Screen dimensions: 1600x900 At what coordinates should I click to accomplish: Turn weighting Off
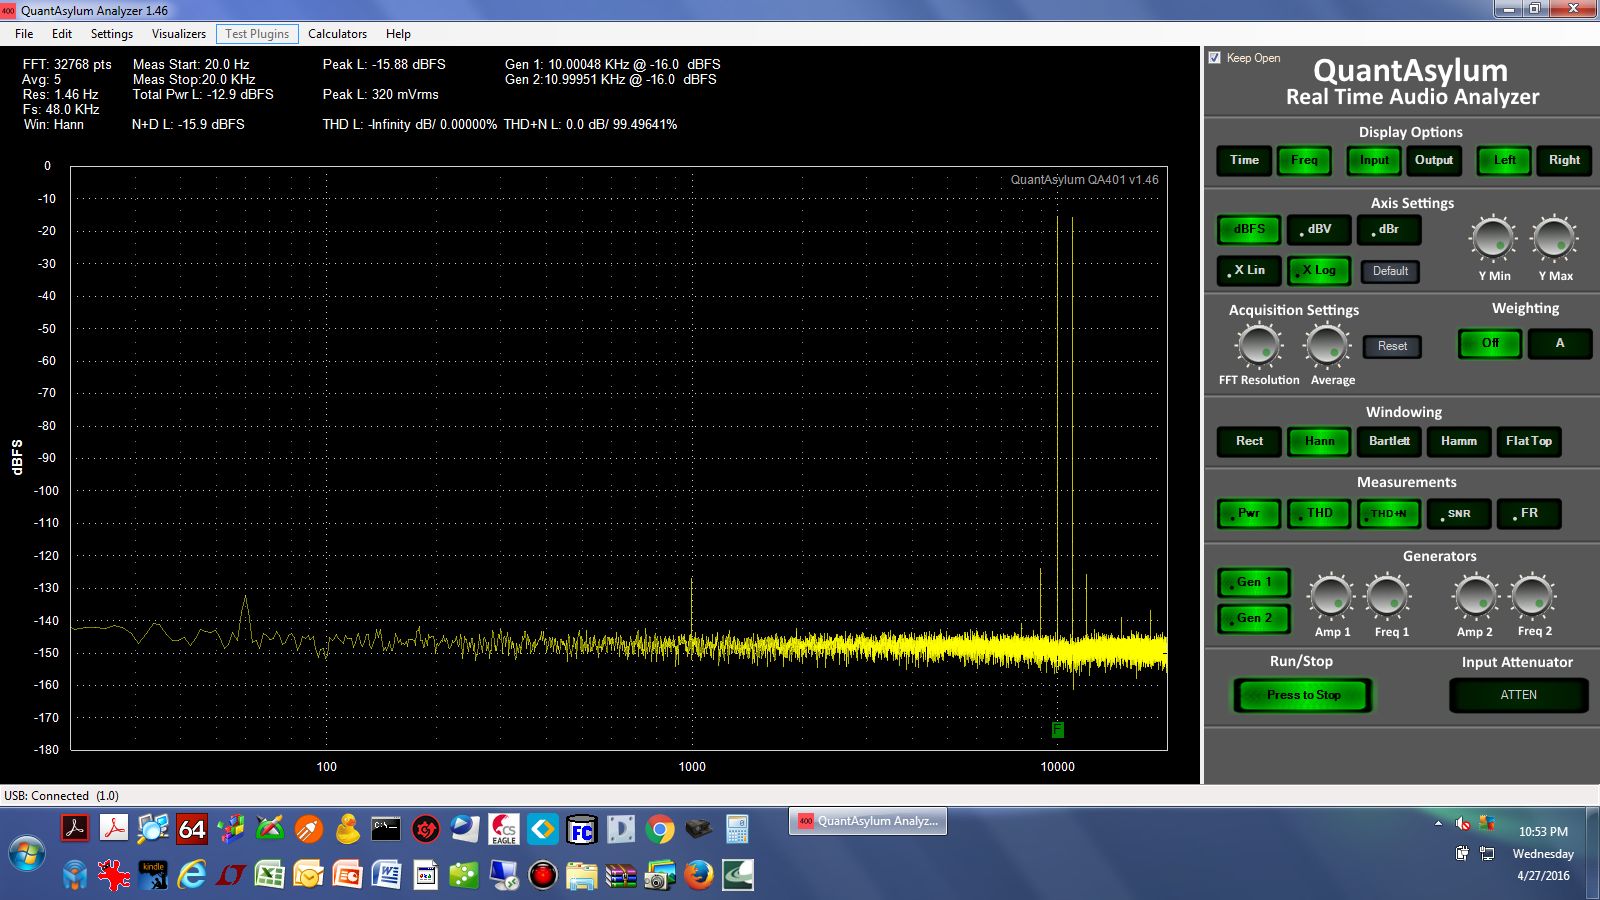(1490, 343)
